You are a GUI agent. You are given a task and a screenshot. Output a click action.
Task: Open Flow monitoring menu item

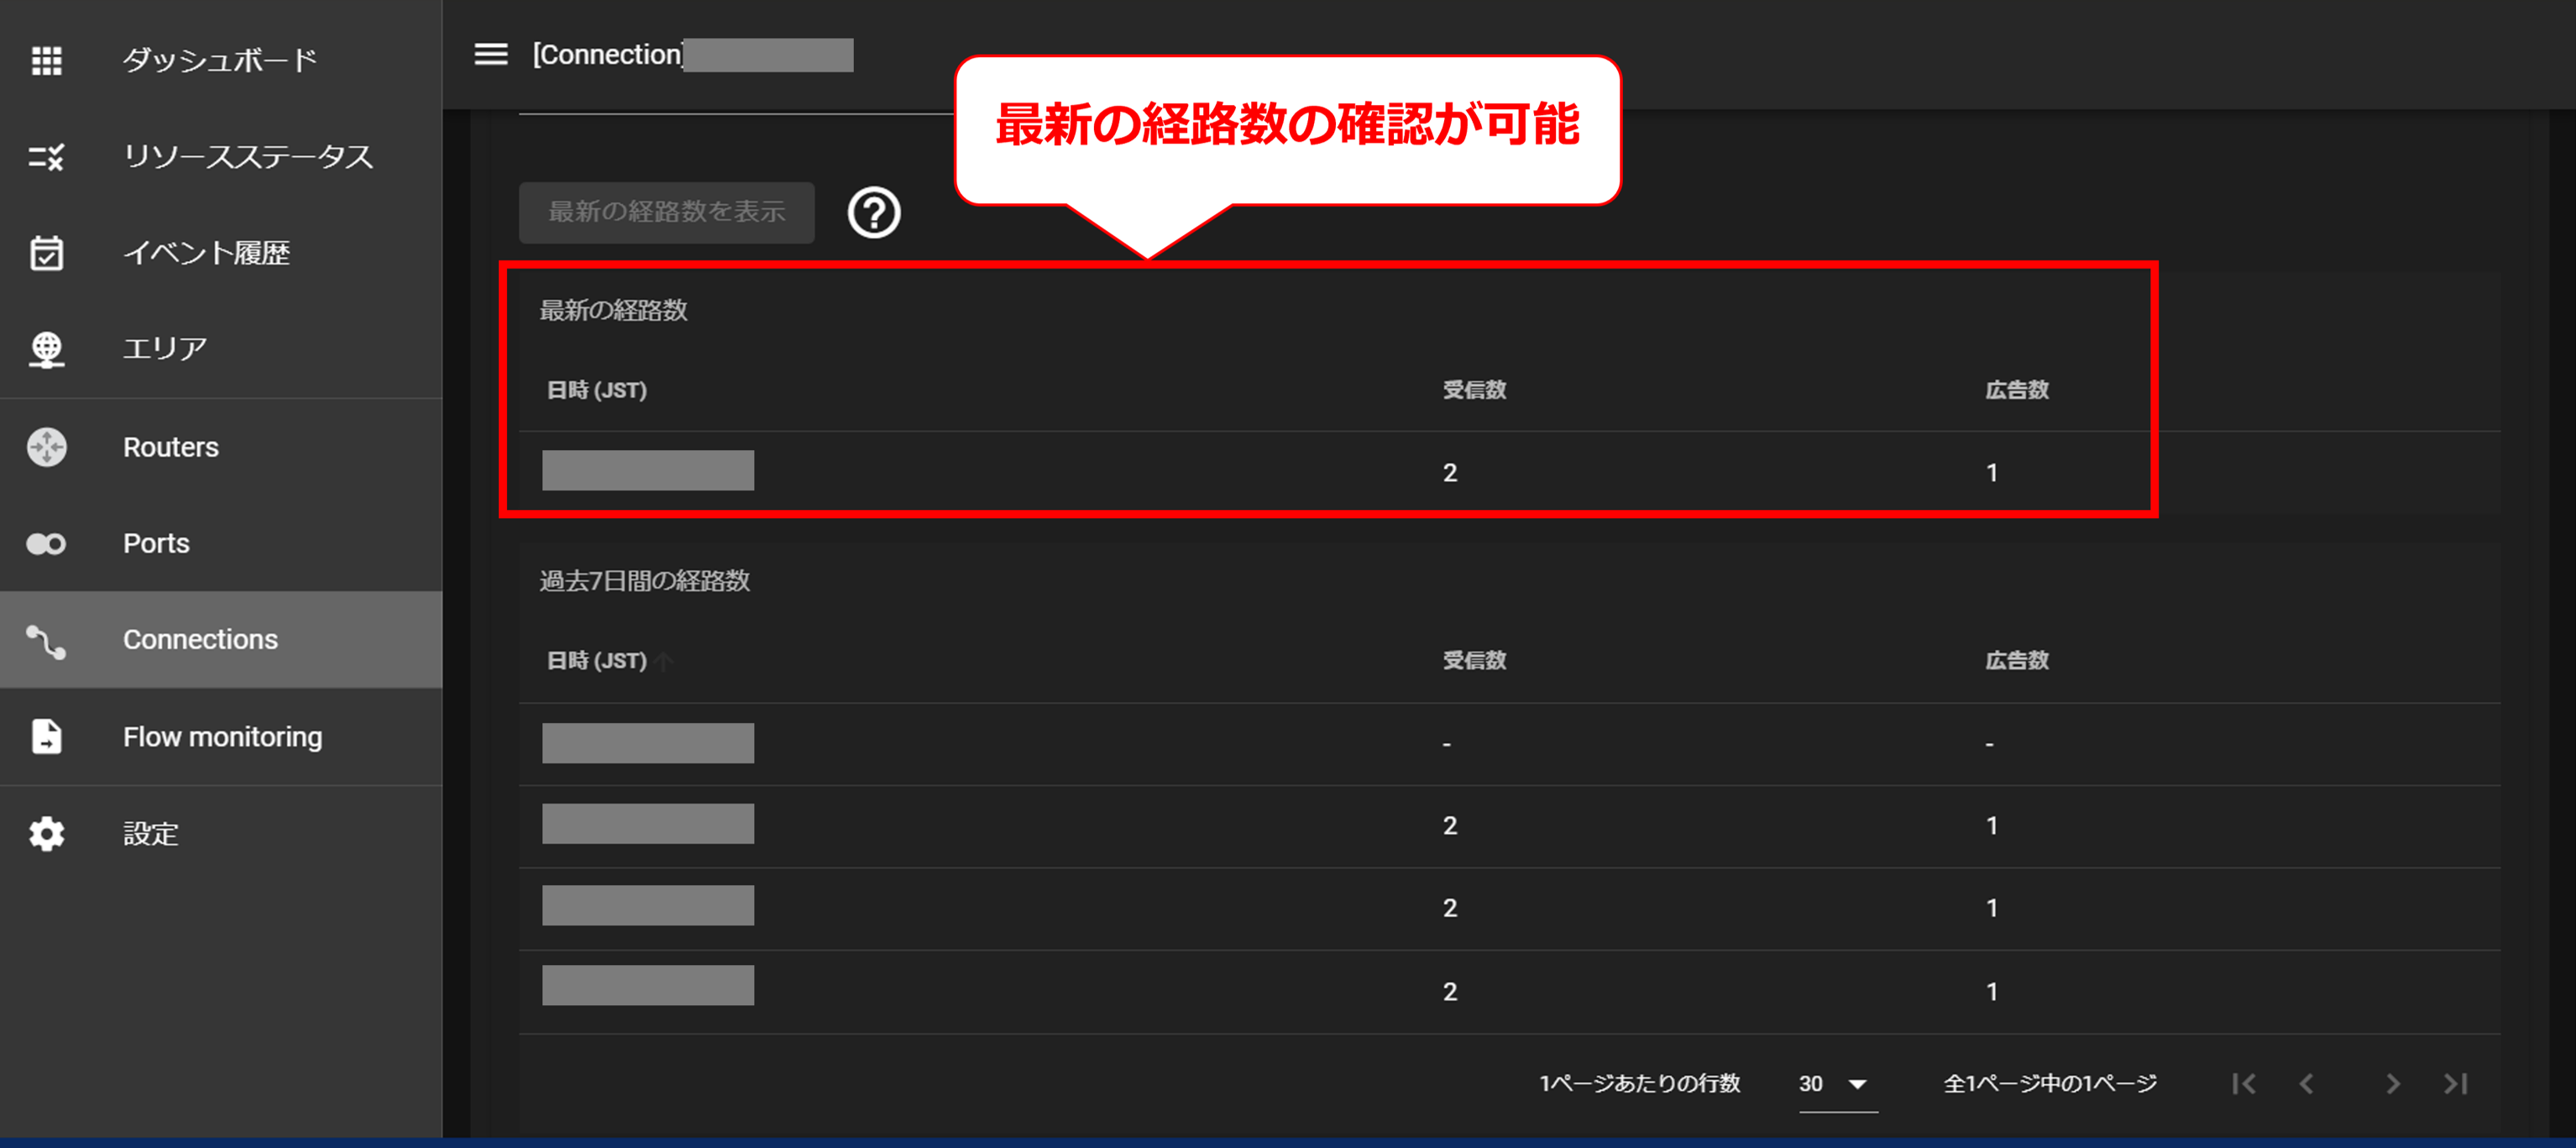222,737
